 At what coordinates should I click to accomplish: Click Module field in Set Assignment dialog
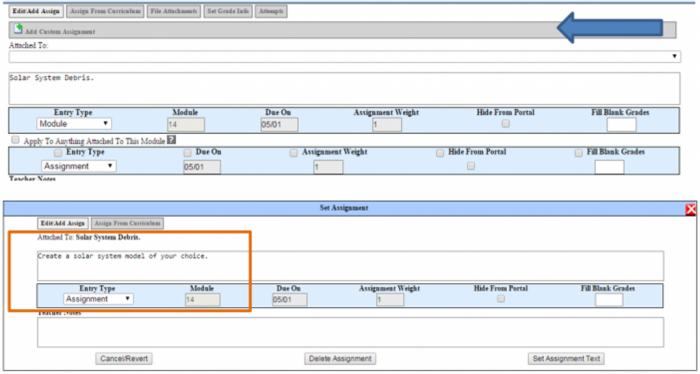point(203,299)
